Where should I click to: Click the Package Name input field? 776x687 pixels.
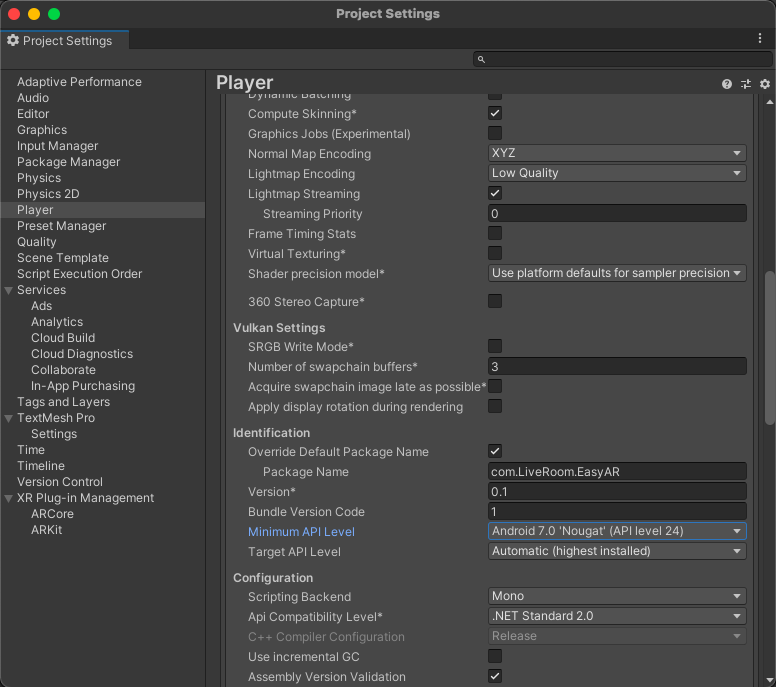pyautogui.click(x=617, y=472)
